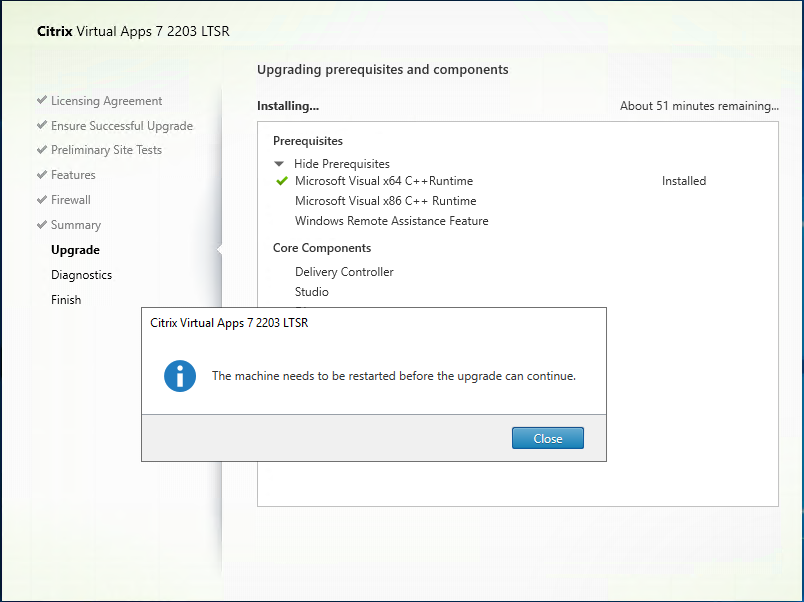Click the restart required message text
The height and width of the screenshot is (602, 804).
click(x=394, y=376)
